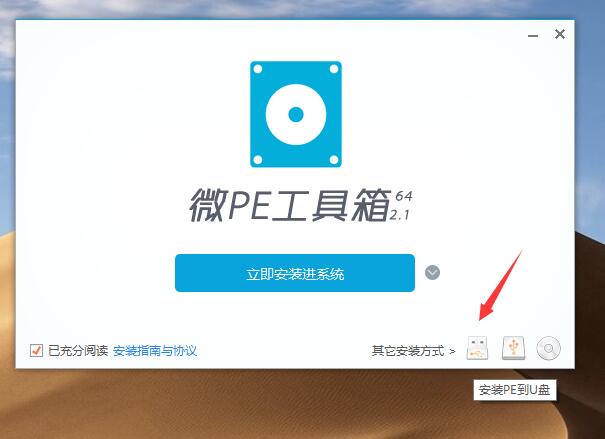Open the 安装指南与协议 link
Screen dimensions: 605x439
(x=155, y=351)
